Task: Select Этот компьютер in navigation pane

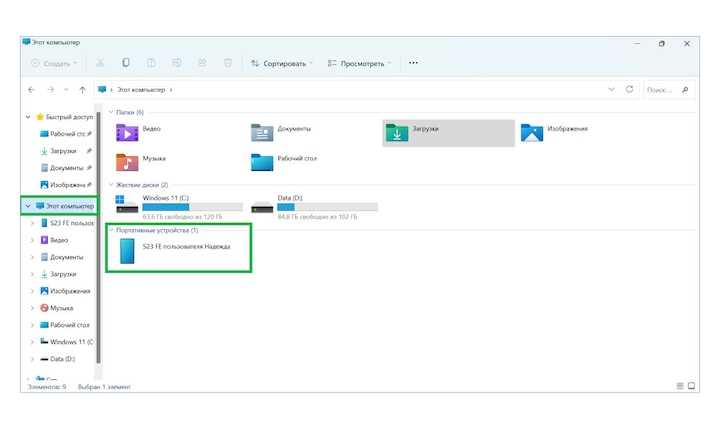Action: click(x=65, y=206)
